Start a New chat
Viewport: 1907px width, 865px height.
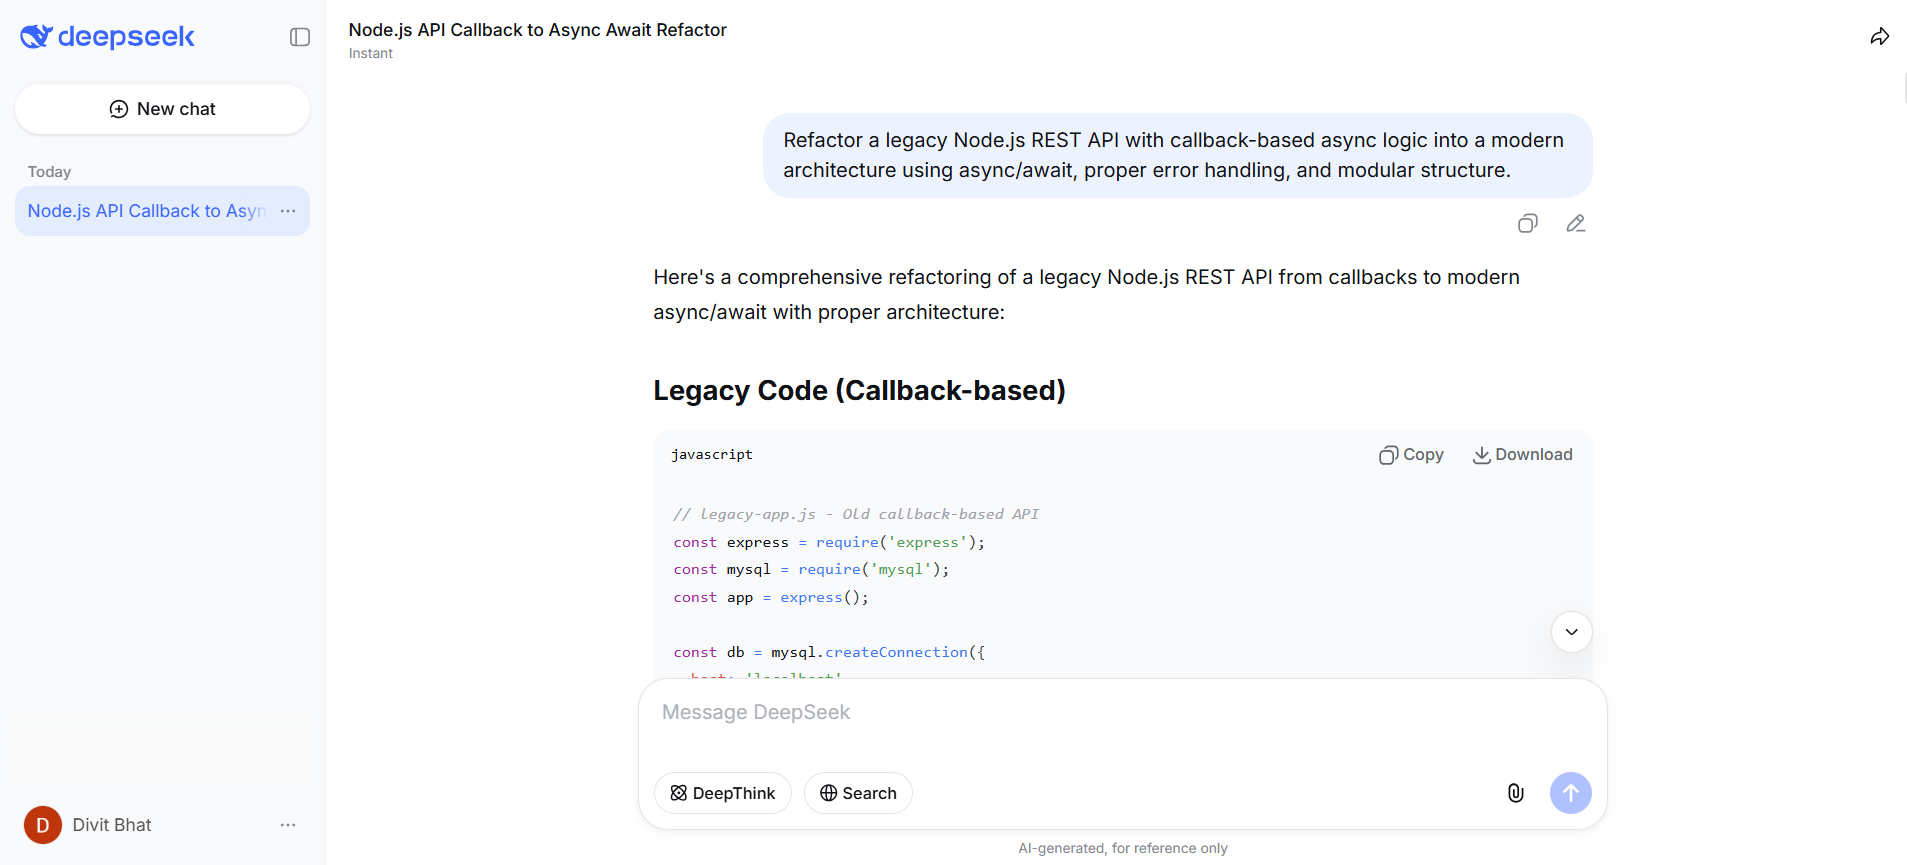162,109
